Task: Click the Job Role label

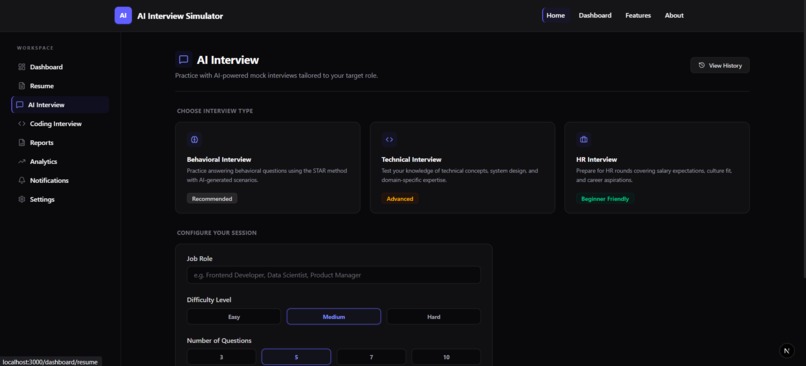Action: point(199,259)
